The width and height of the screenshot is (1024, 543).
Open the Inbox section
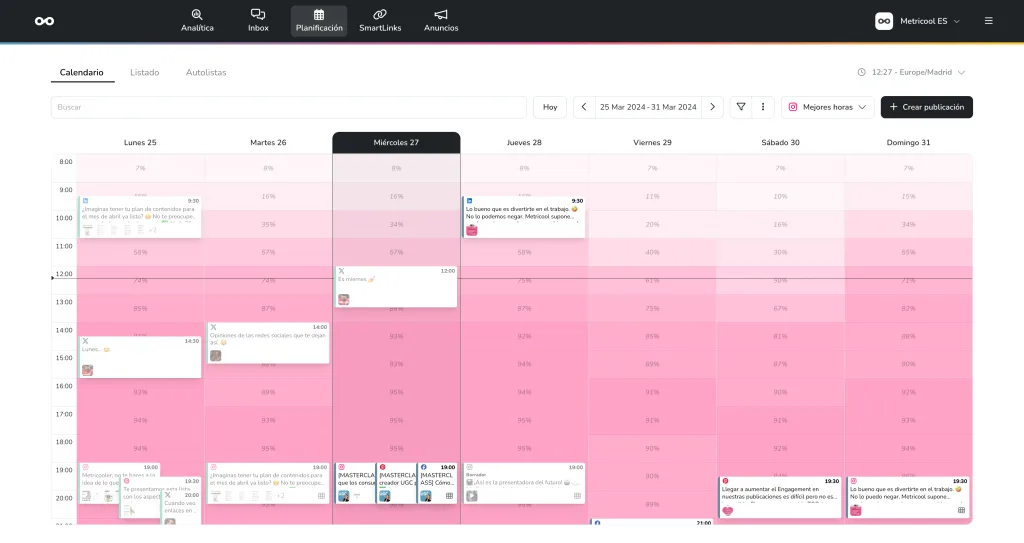pos(258,21)
